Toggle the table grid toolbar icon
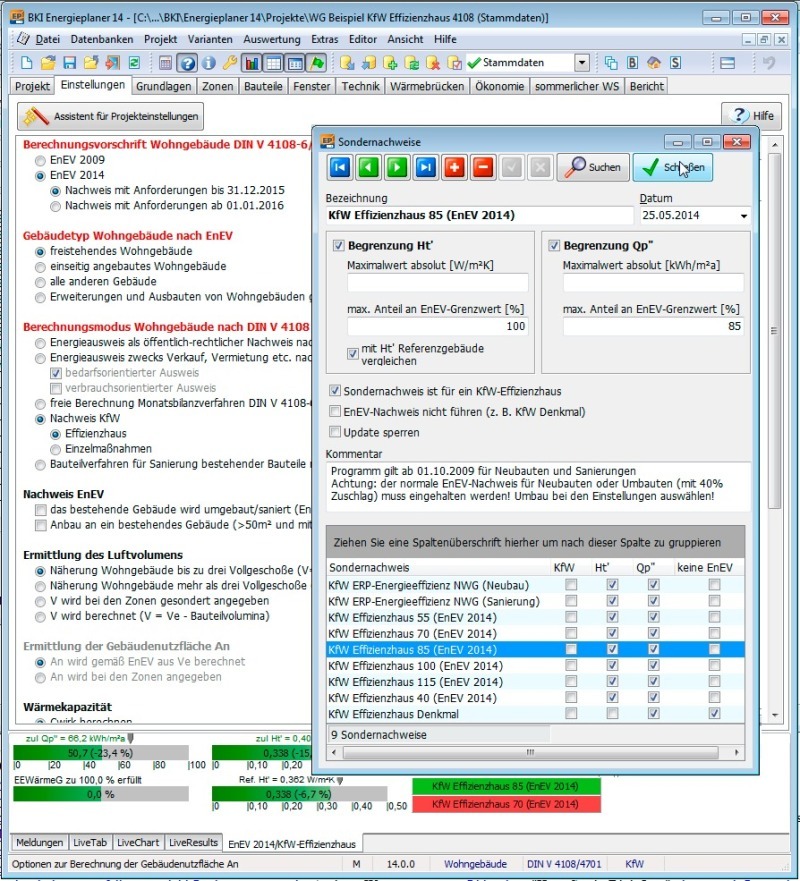 pyautogui.click(x=274, y=63)
